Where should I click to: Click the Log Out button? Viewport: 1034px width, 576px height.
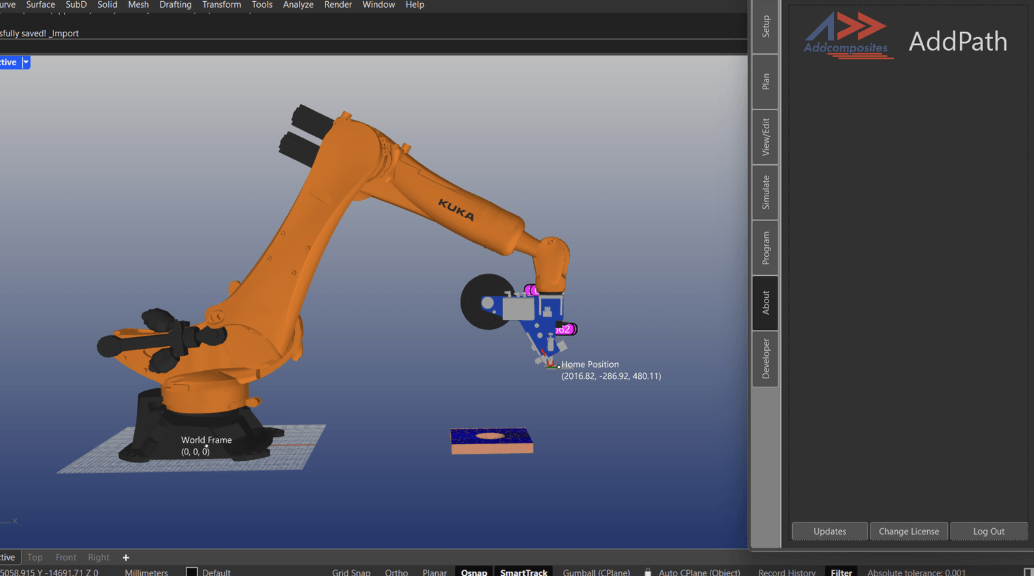click(988, 531)
